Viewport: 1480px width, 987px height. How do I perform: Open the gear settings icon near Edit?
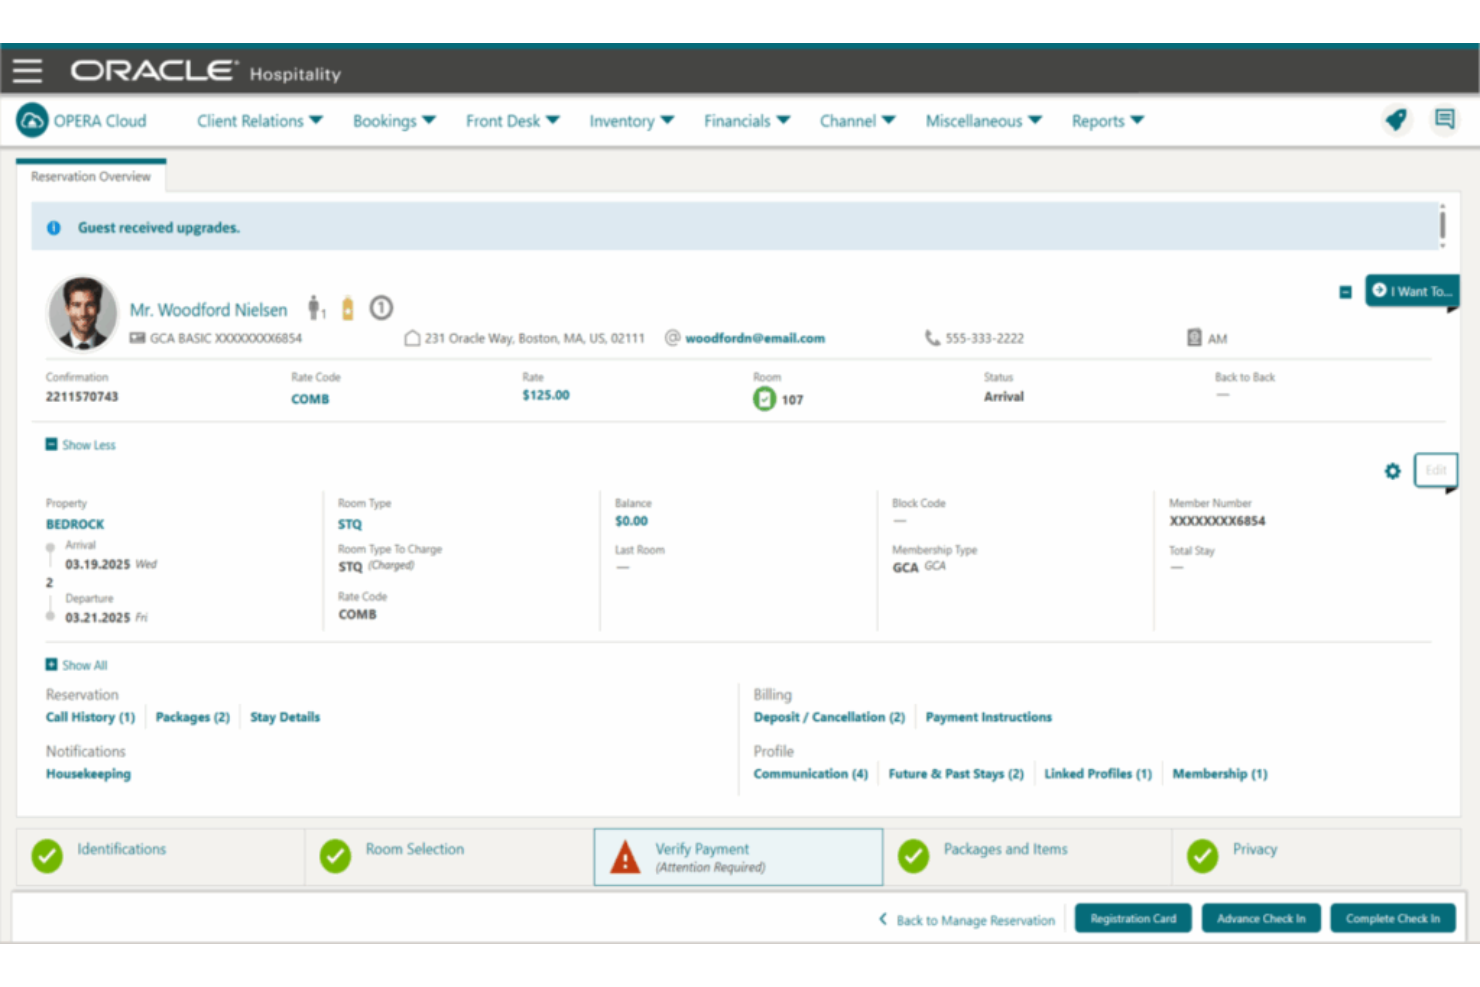pyautogui.click(x=1392, y=470)
